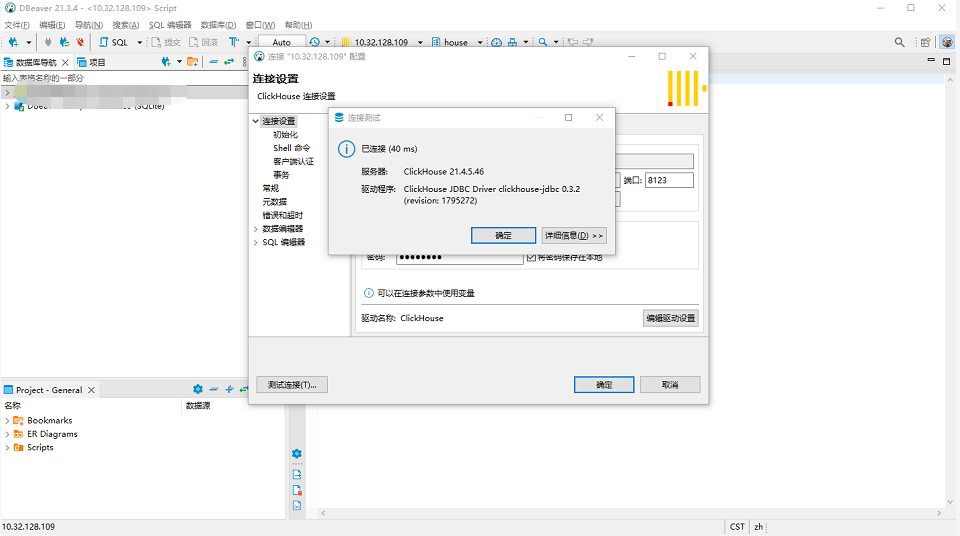Open transaction log dropdown arrow

click(328, 42)
